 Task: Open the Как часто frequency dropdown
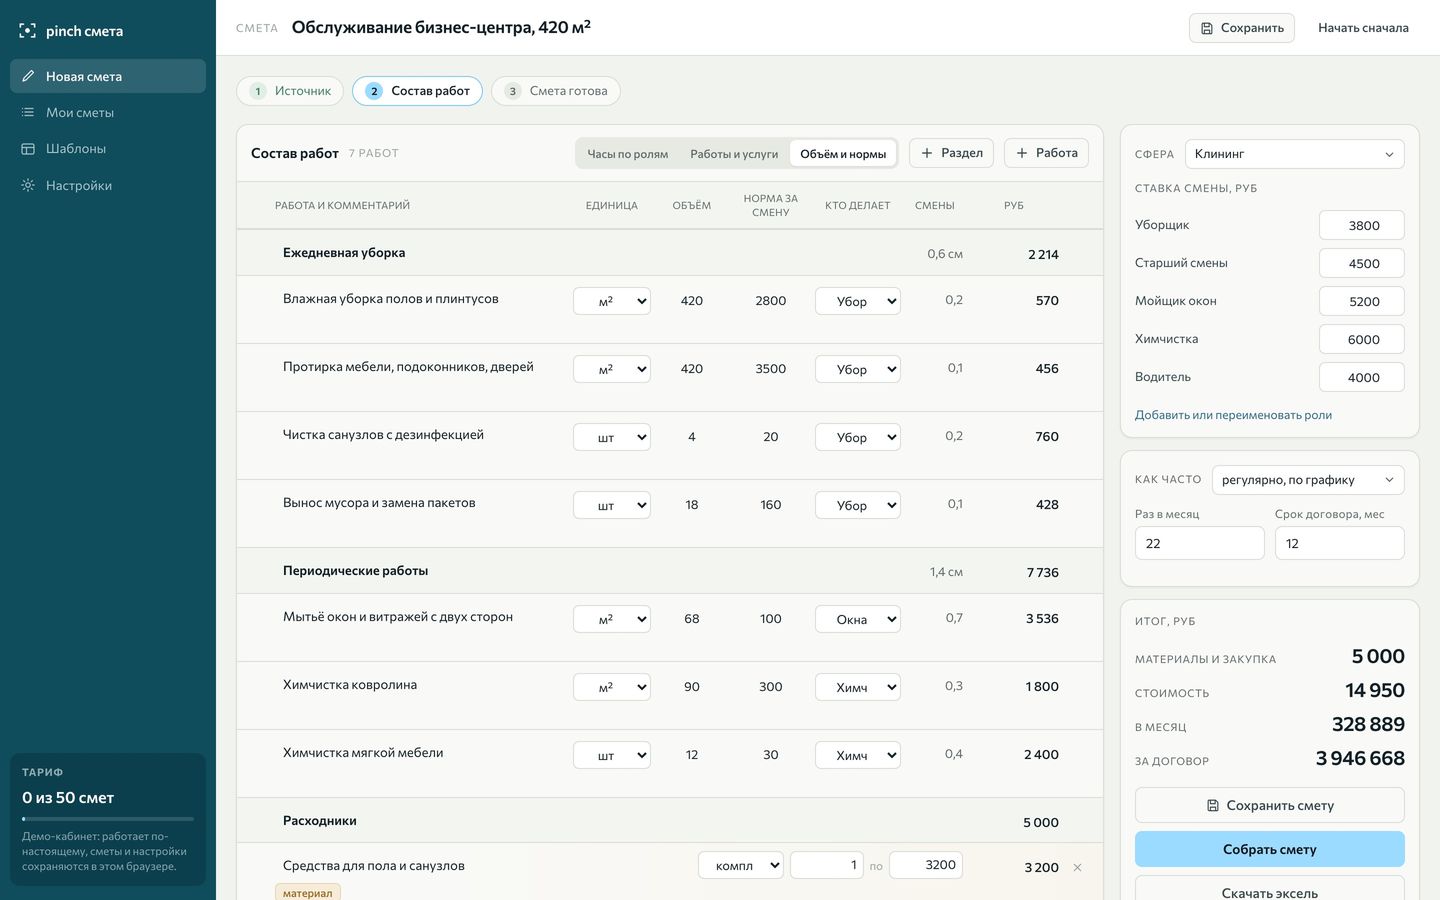1308,480
